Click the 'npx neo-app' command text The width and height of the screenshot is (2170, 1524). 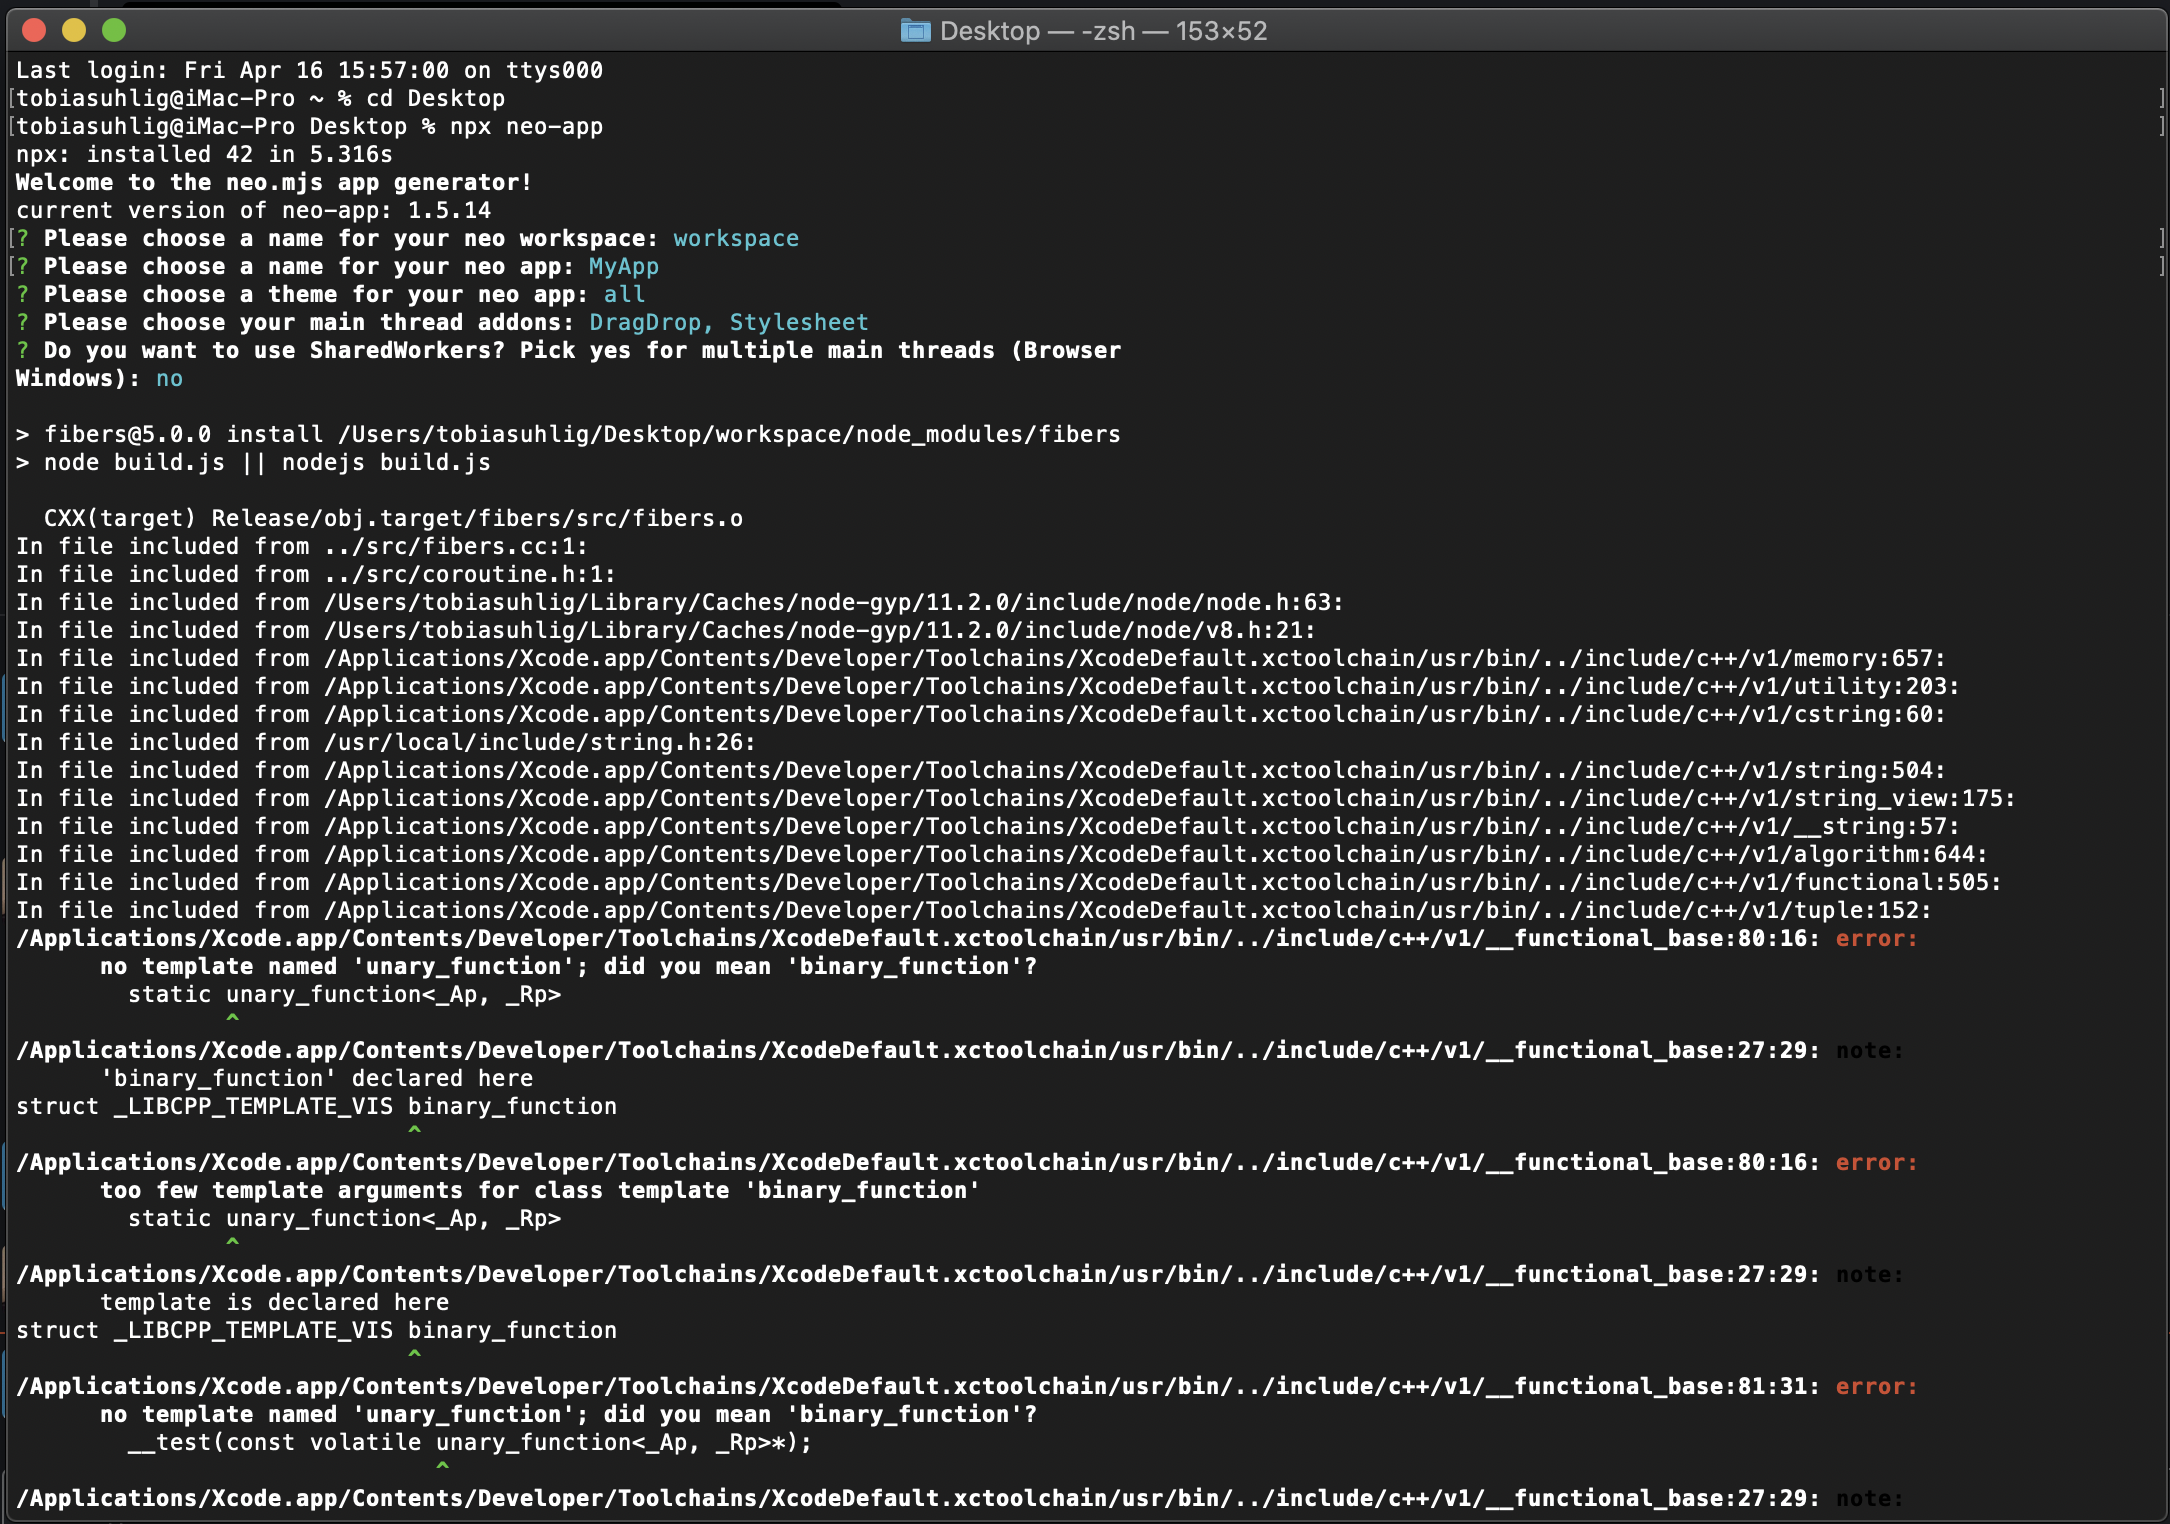526,126
